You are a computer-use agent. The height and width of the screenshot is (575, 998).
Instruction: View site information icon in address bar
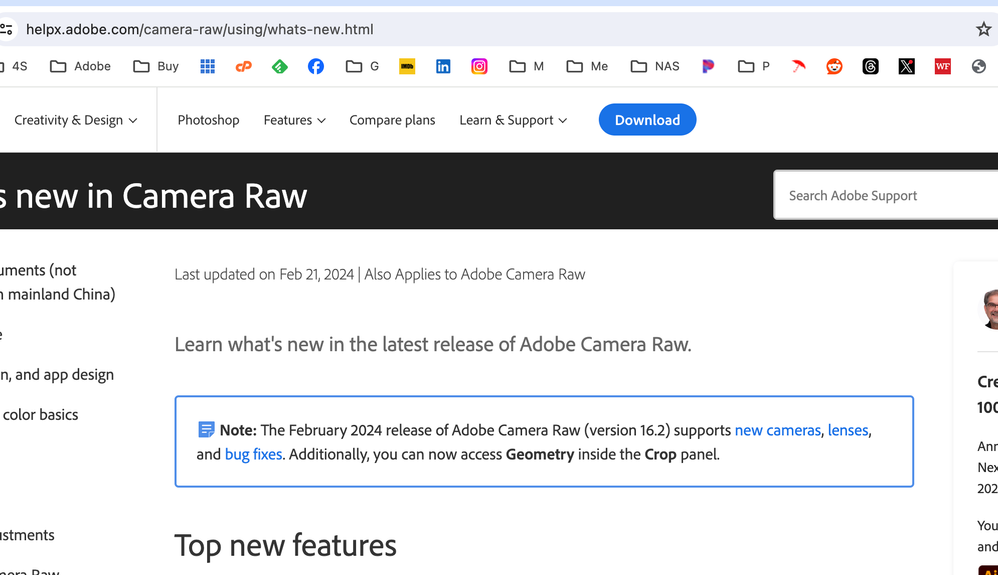pos(6,29)
